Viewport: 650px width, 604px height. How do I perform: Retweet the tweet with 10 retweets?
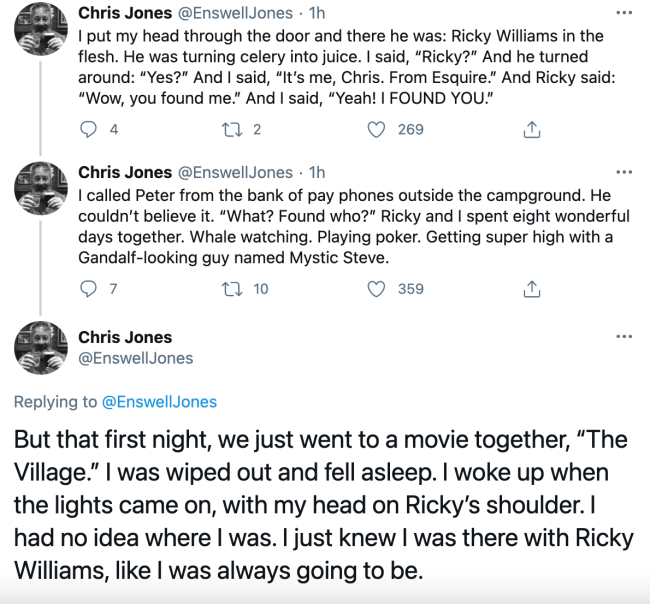point(230,289)
